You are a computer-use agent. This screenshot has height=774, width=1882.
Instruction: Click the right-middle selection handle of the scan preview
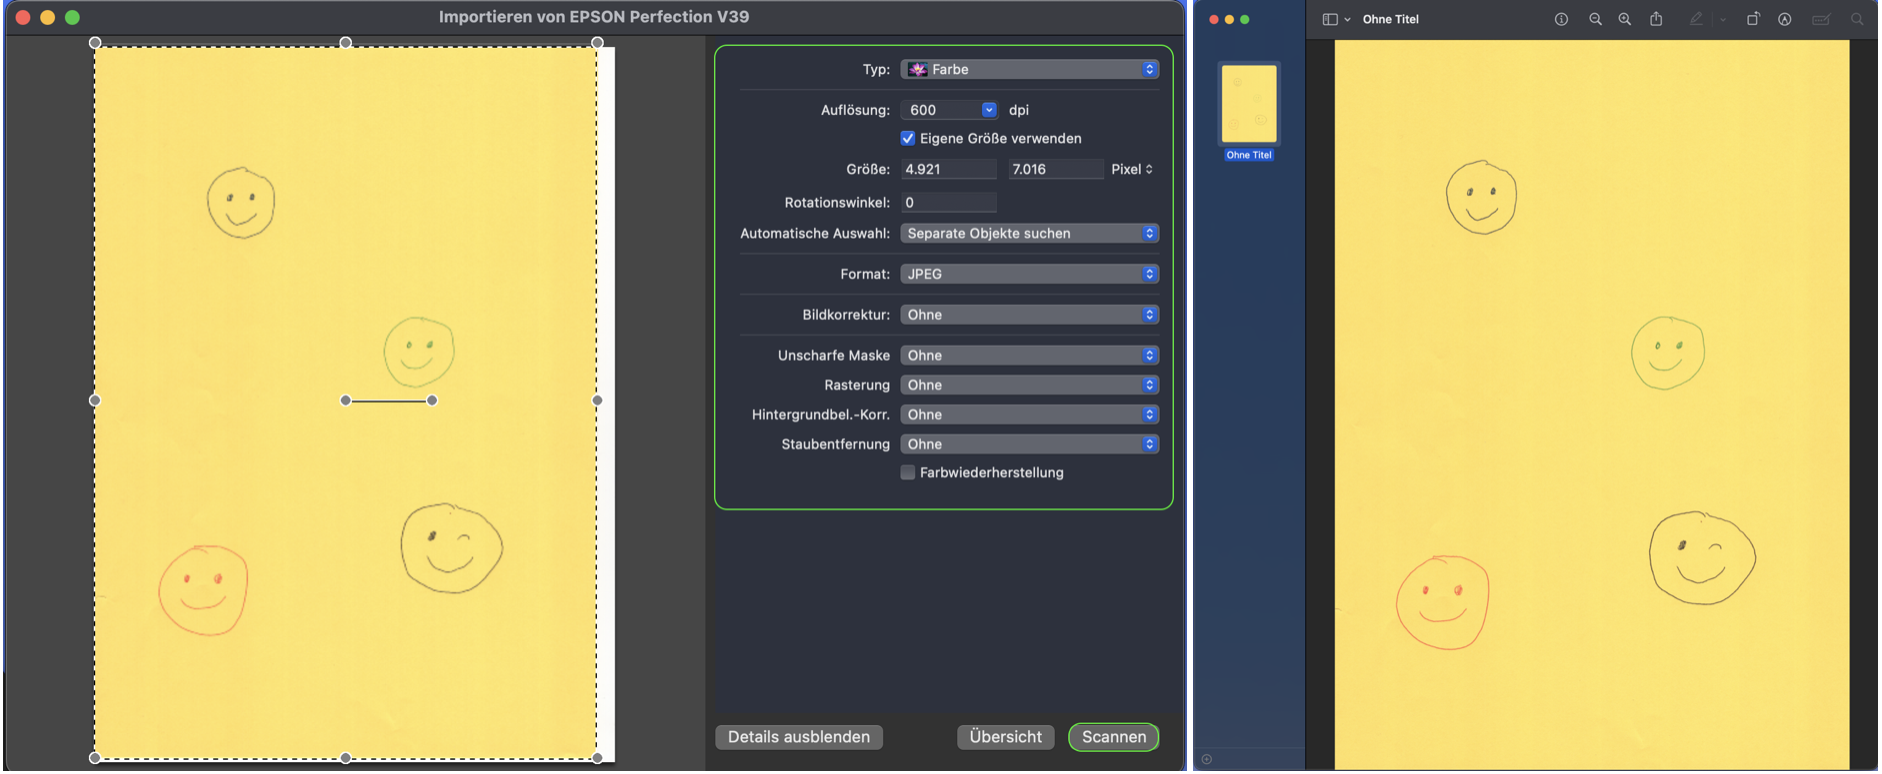[597, 400]
